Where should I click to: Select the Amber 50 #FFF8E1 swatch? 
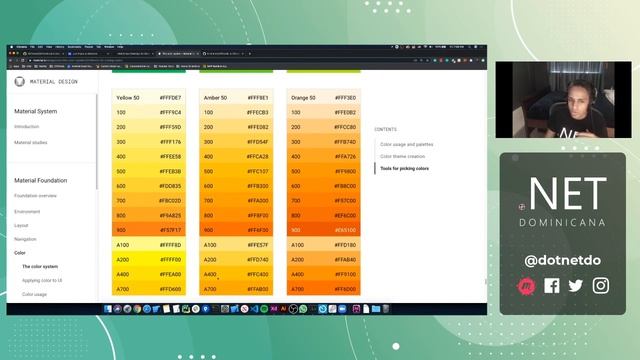236,98
